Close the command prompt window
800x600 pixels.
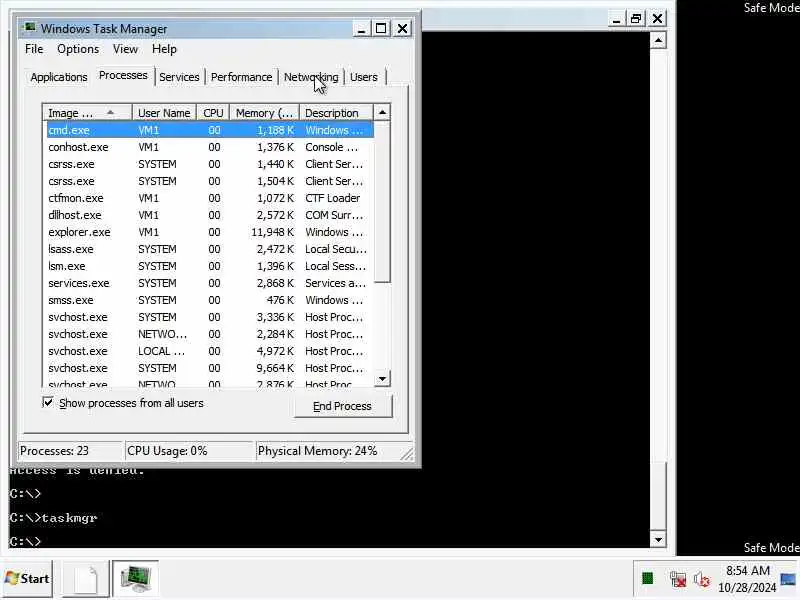[658, 19]
